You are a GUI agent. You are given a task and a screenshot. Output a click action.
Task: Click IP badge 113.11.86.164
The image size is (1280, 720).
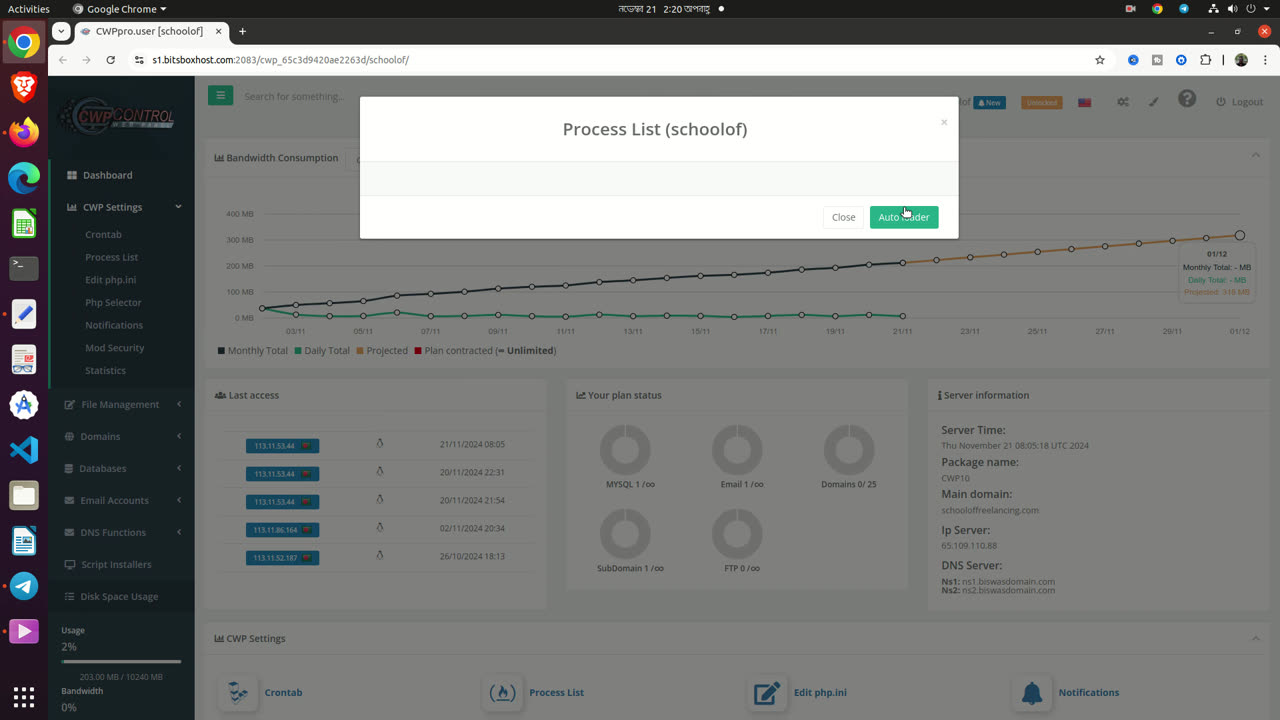[282, 529]
